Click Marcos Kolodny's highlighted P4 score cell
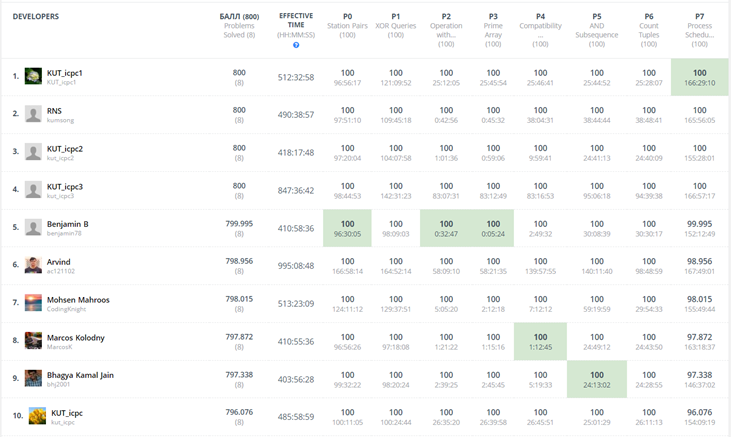 [x=540, y=341]
